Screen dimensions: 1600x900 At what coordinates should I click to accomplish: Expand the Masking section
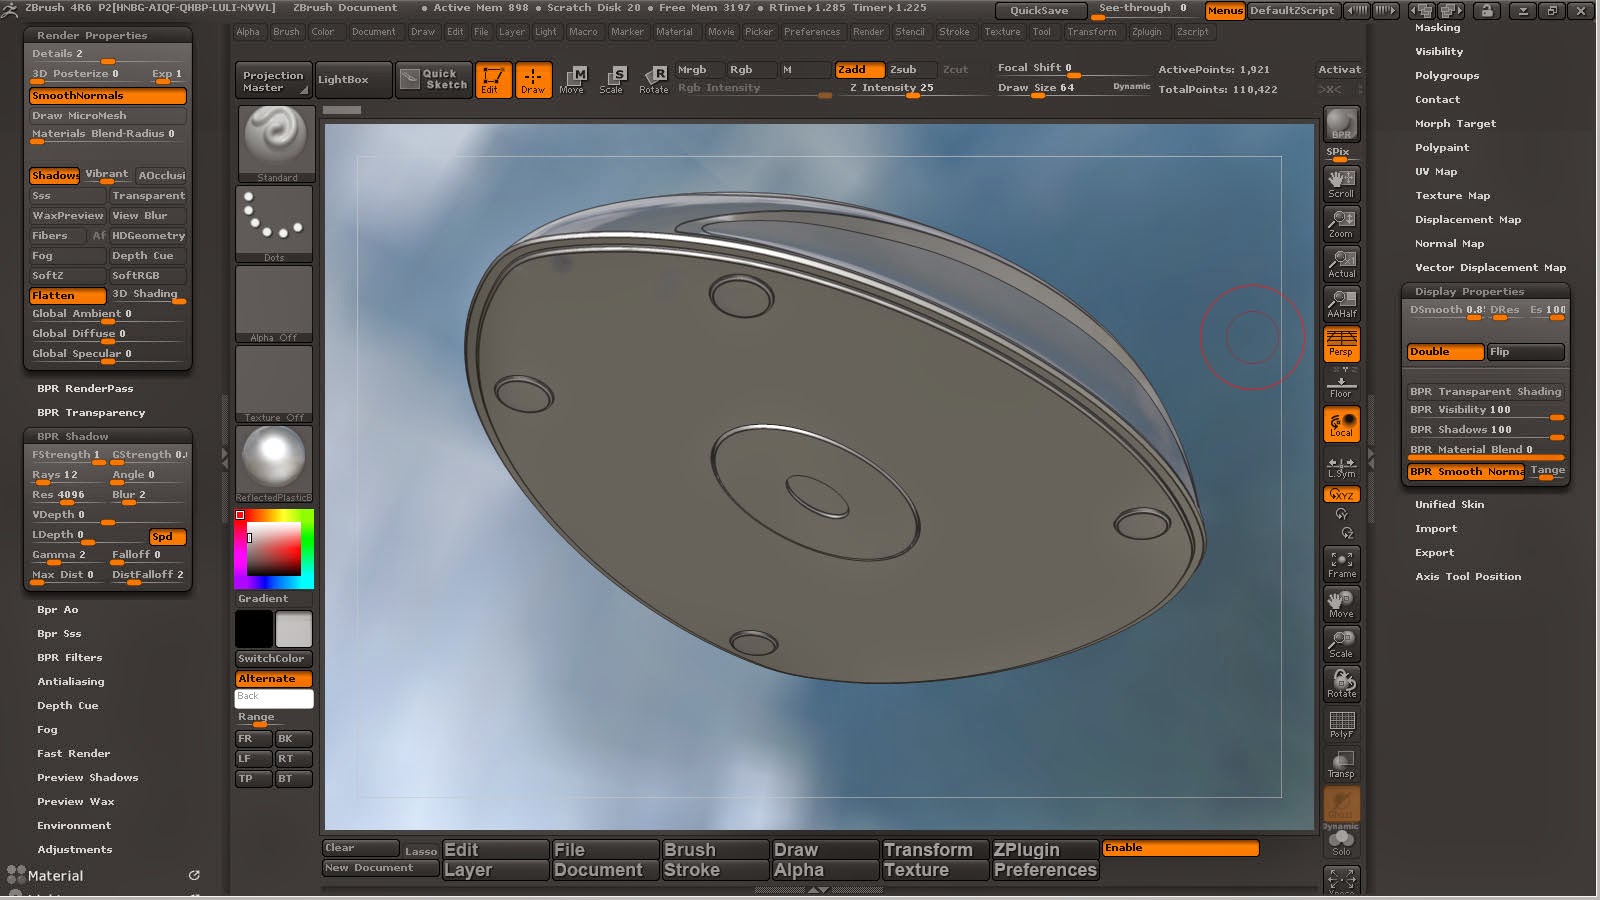(1437, 27)
